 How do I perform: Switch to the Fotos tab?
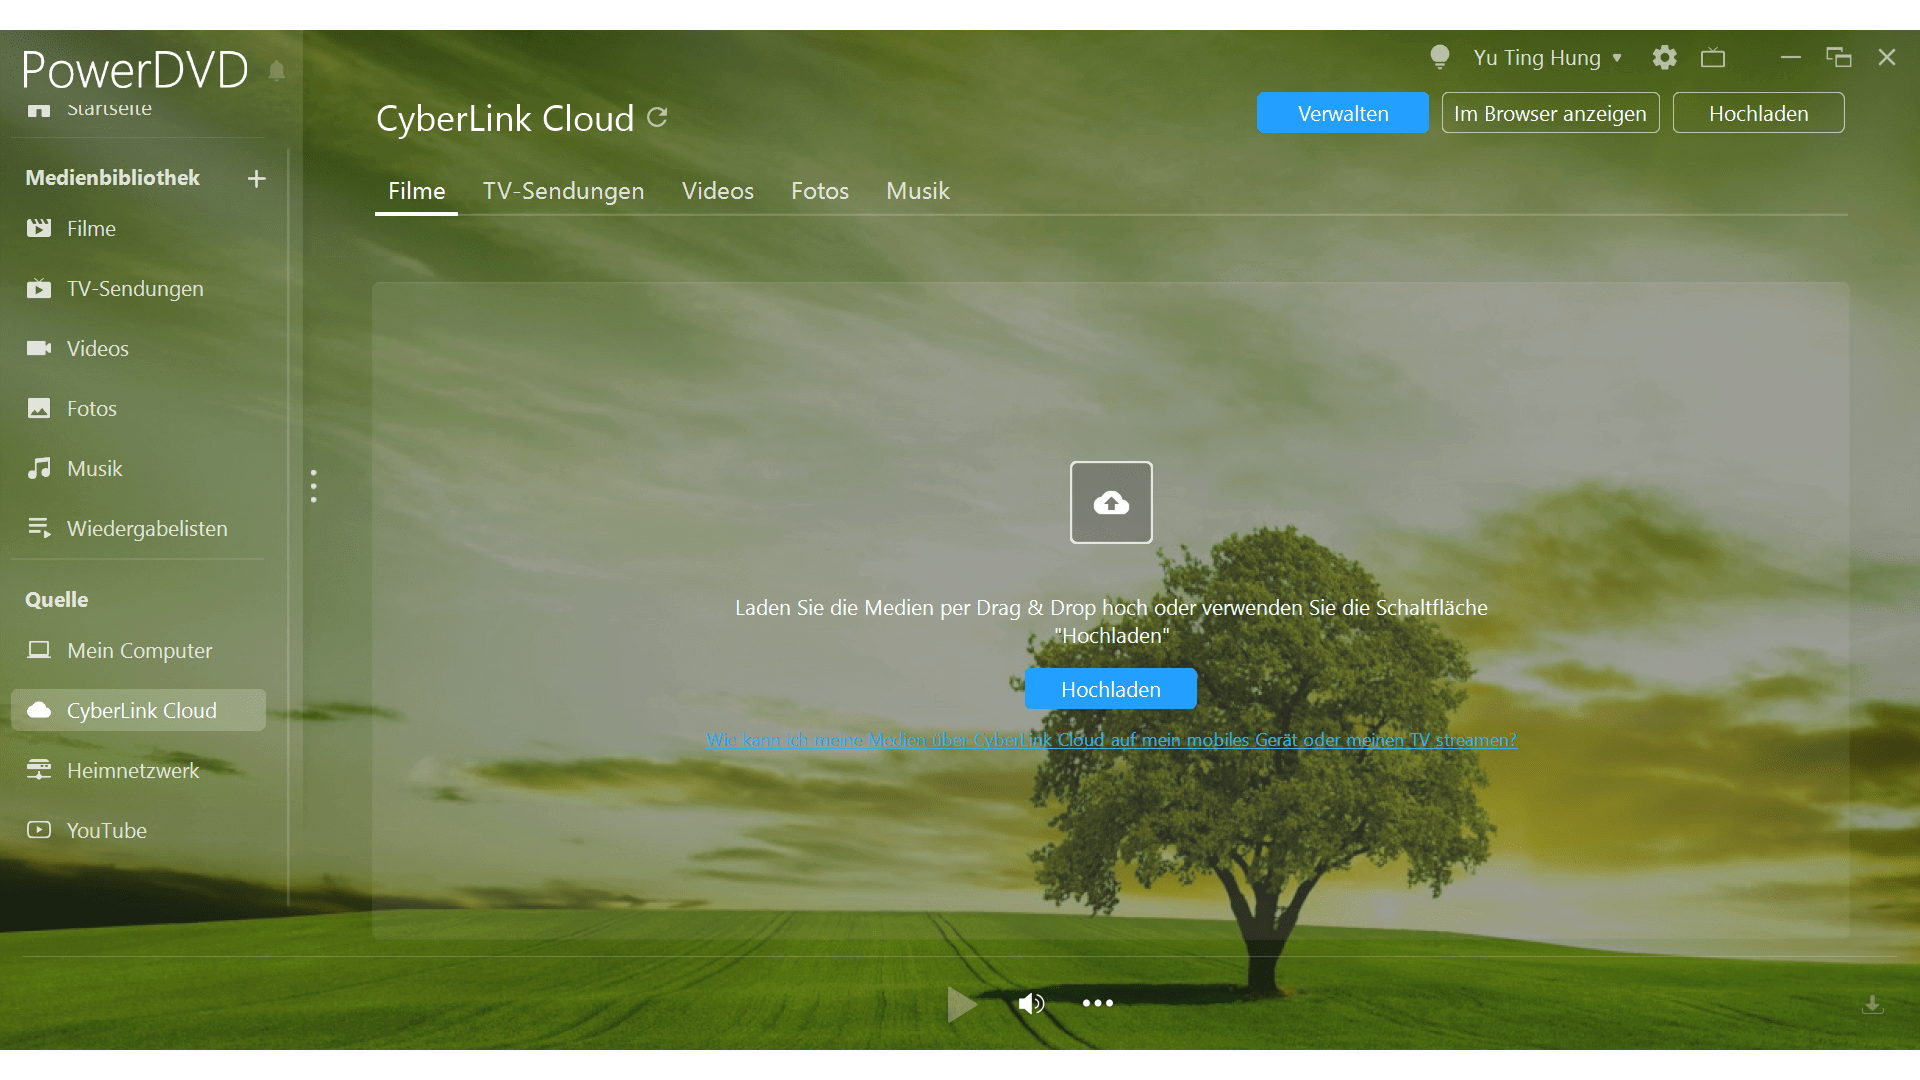pos(819,191)
